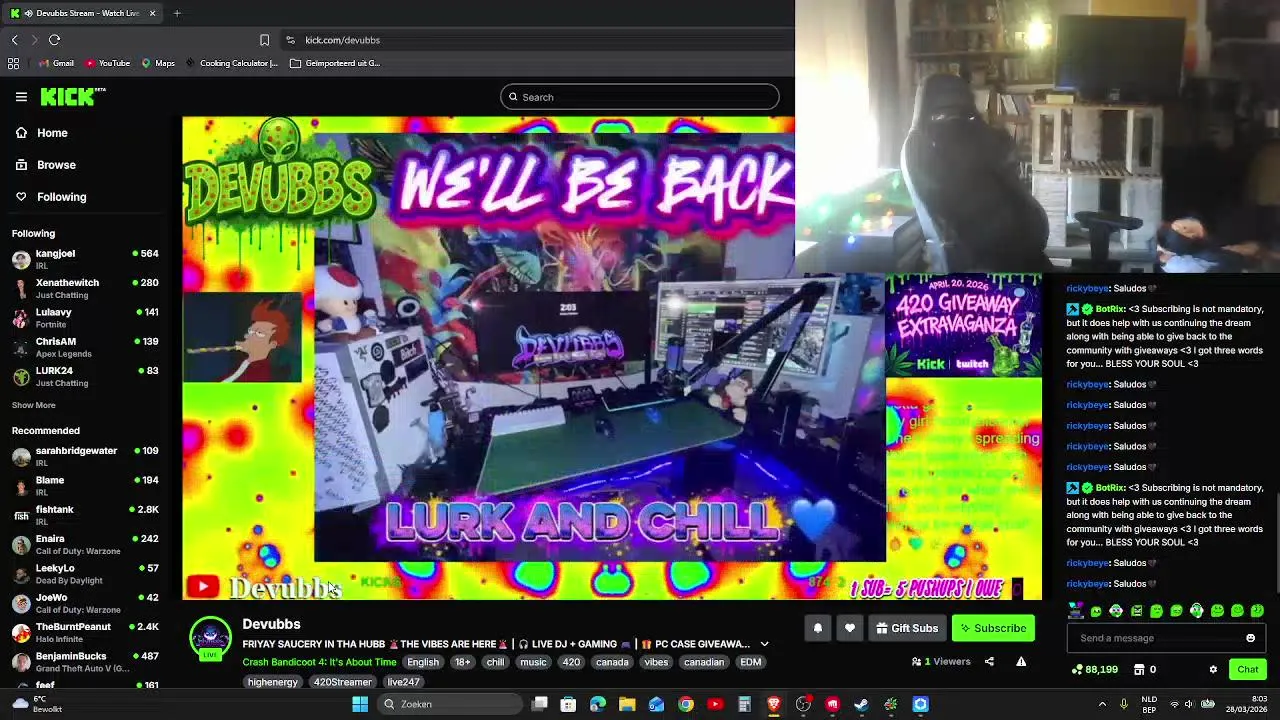
Task: Click the 1 Viewers count
Action: point(941,661)
